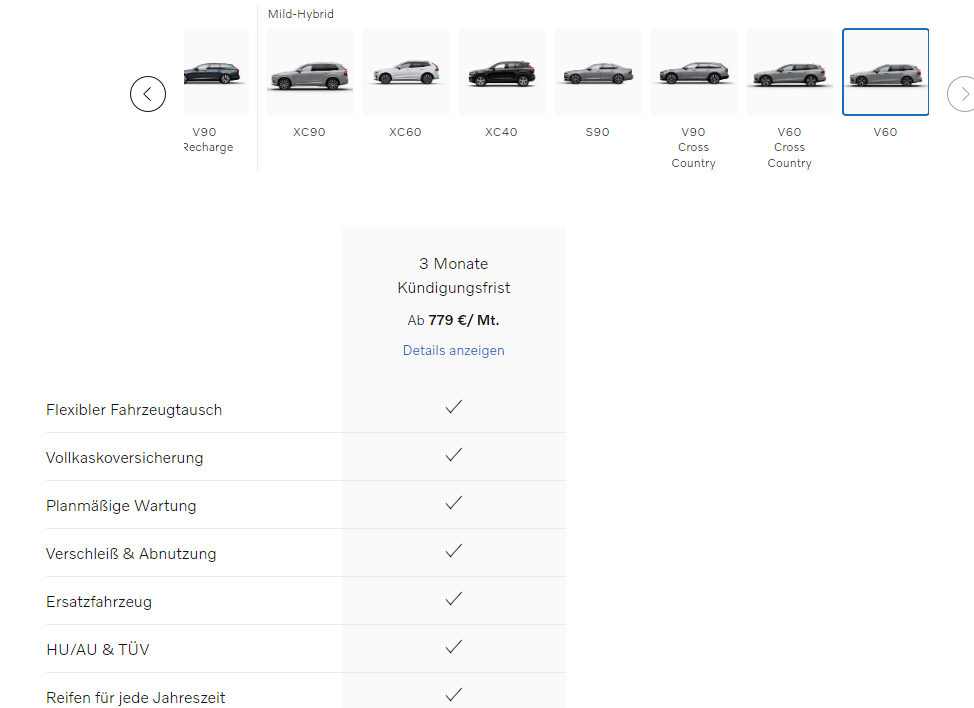Click the XC60 model label
The height and width of the screenshot is (708, 974).
click(405, 132)
